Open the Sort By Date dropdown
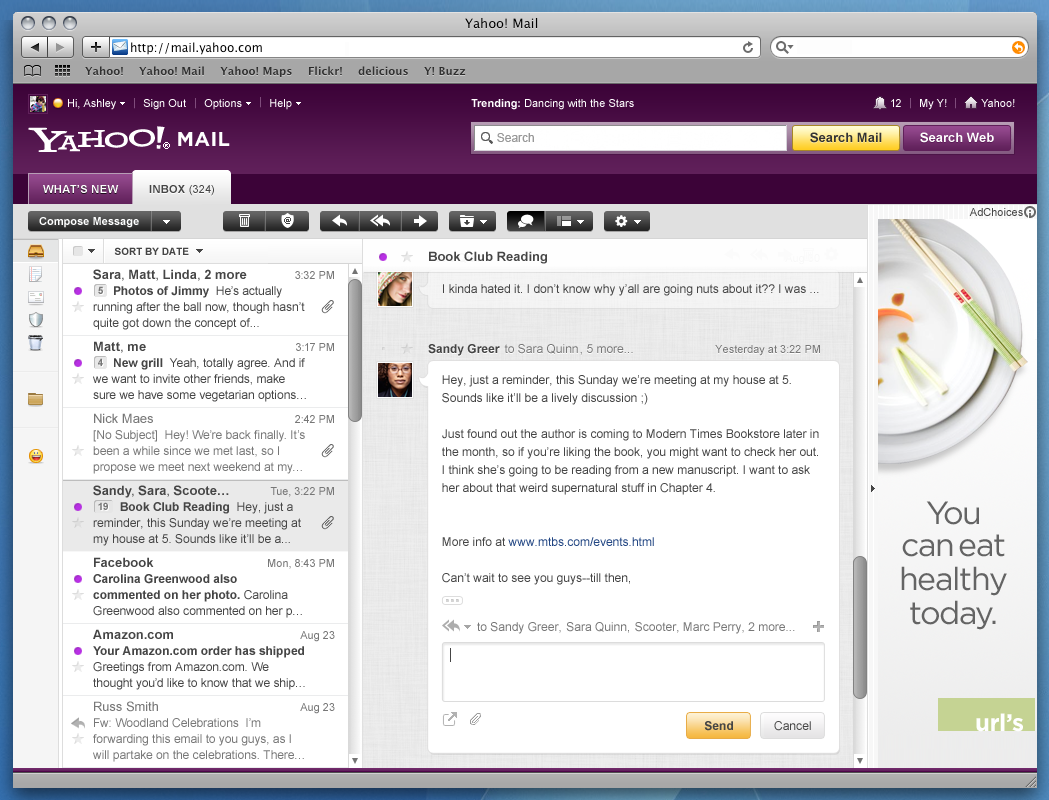This screenshot has width=1049, height=800. click(159, 252)
